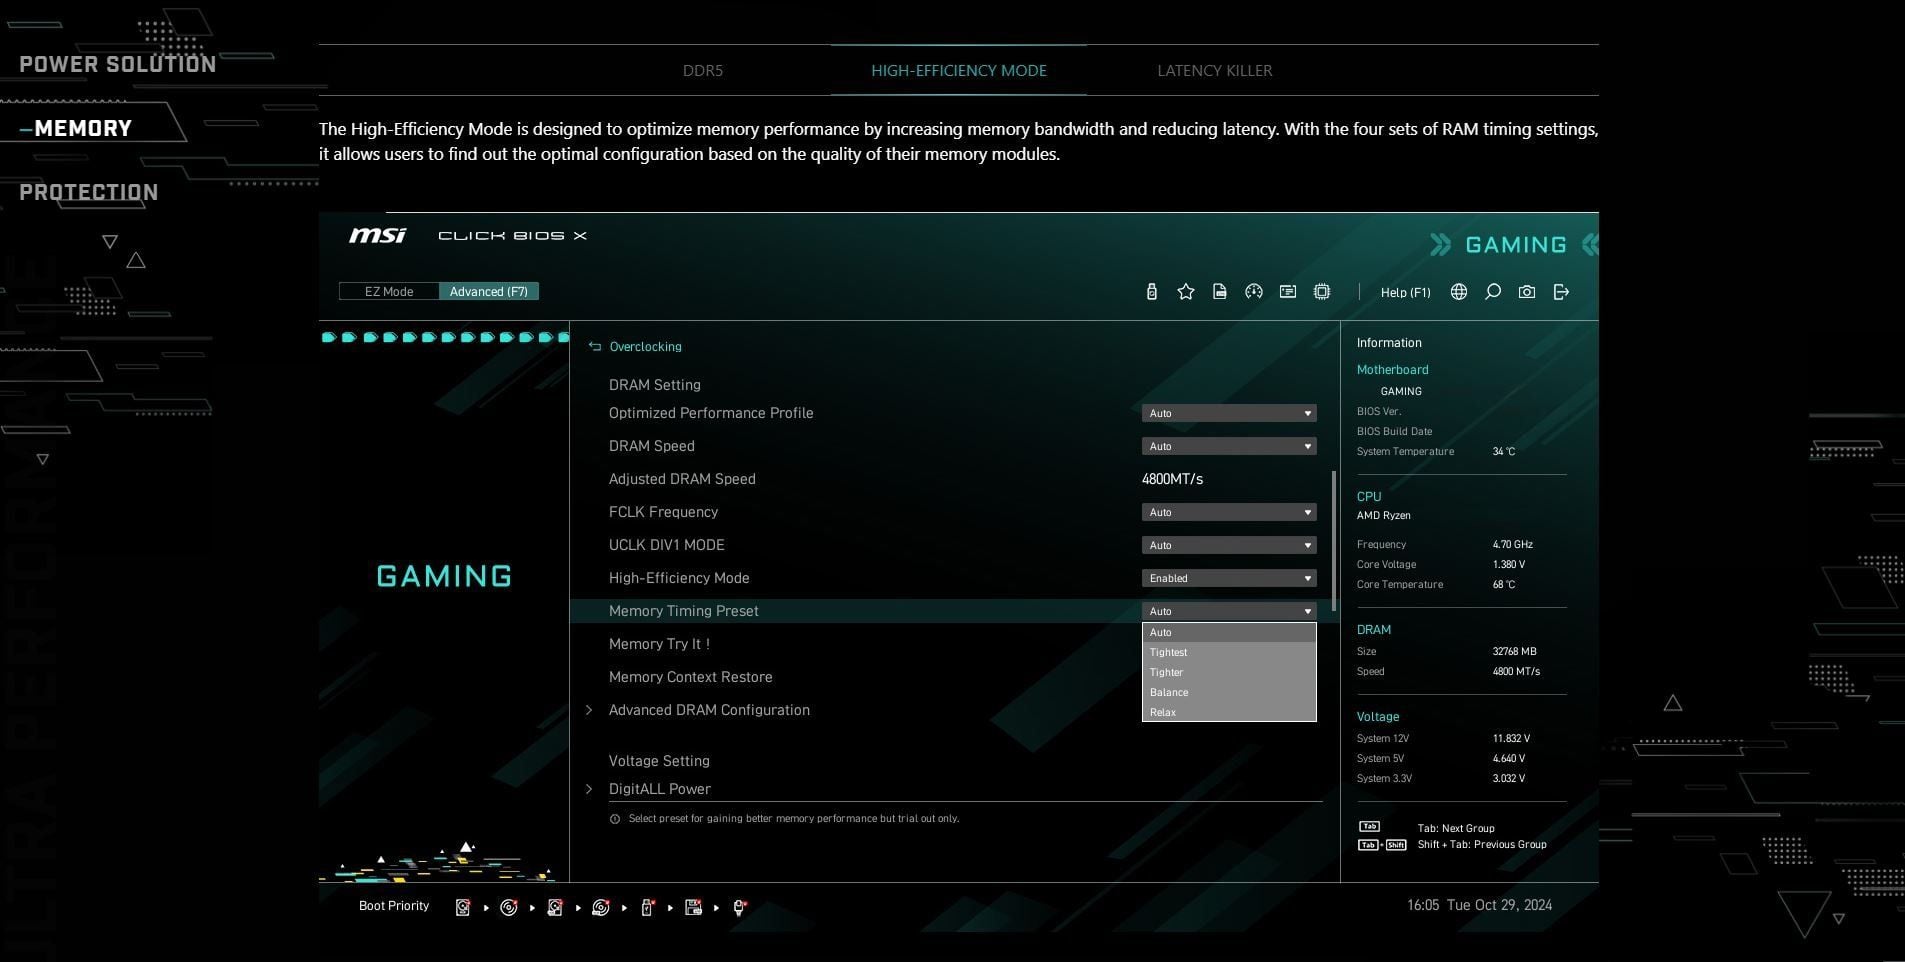This screenshot has width=1905, height=962.
Task: Open the DDR5 tab
Action: pos(702,71)
